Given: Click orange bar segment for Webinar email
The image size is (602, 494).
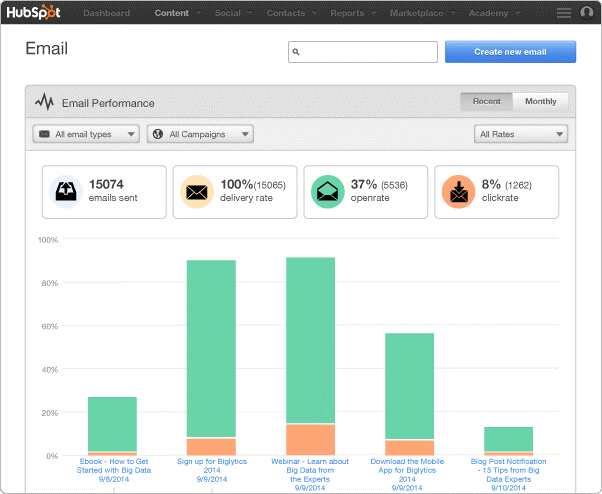Looking at the screenshot, I should 310,440.
